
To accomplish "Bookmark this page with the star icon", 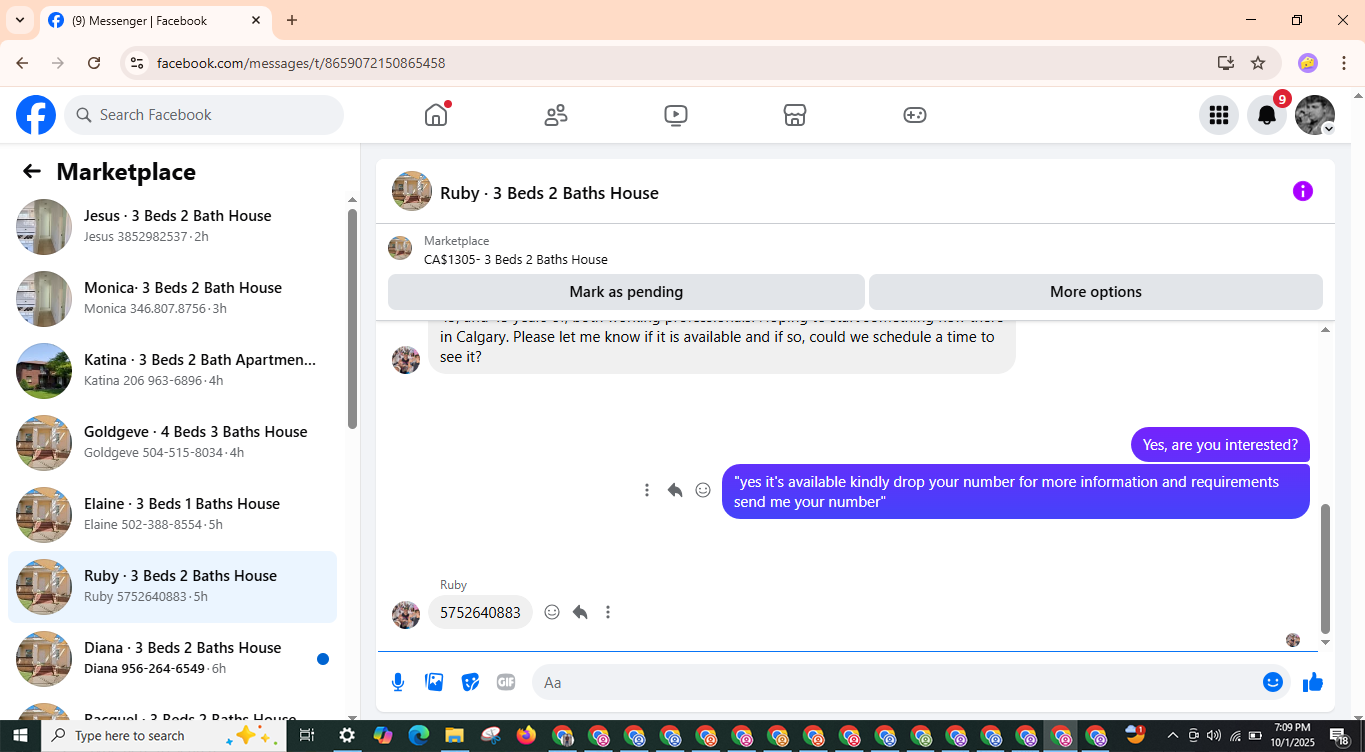I will pos(1258,63).
